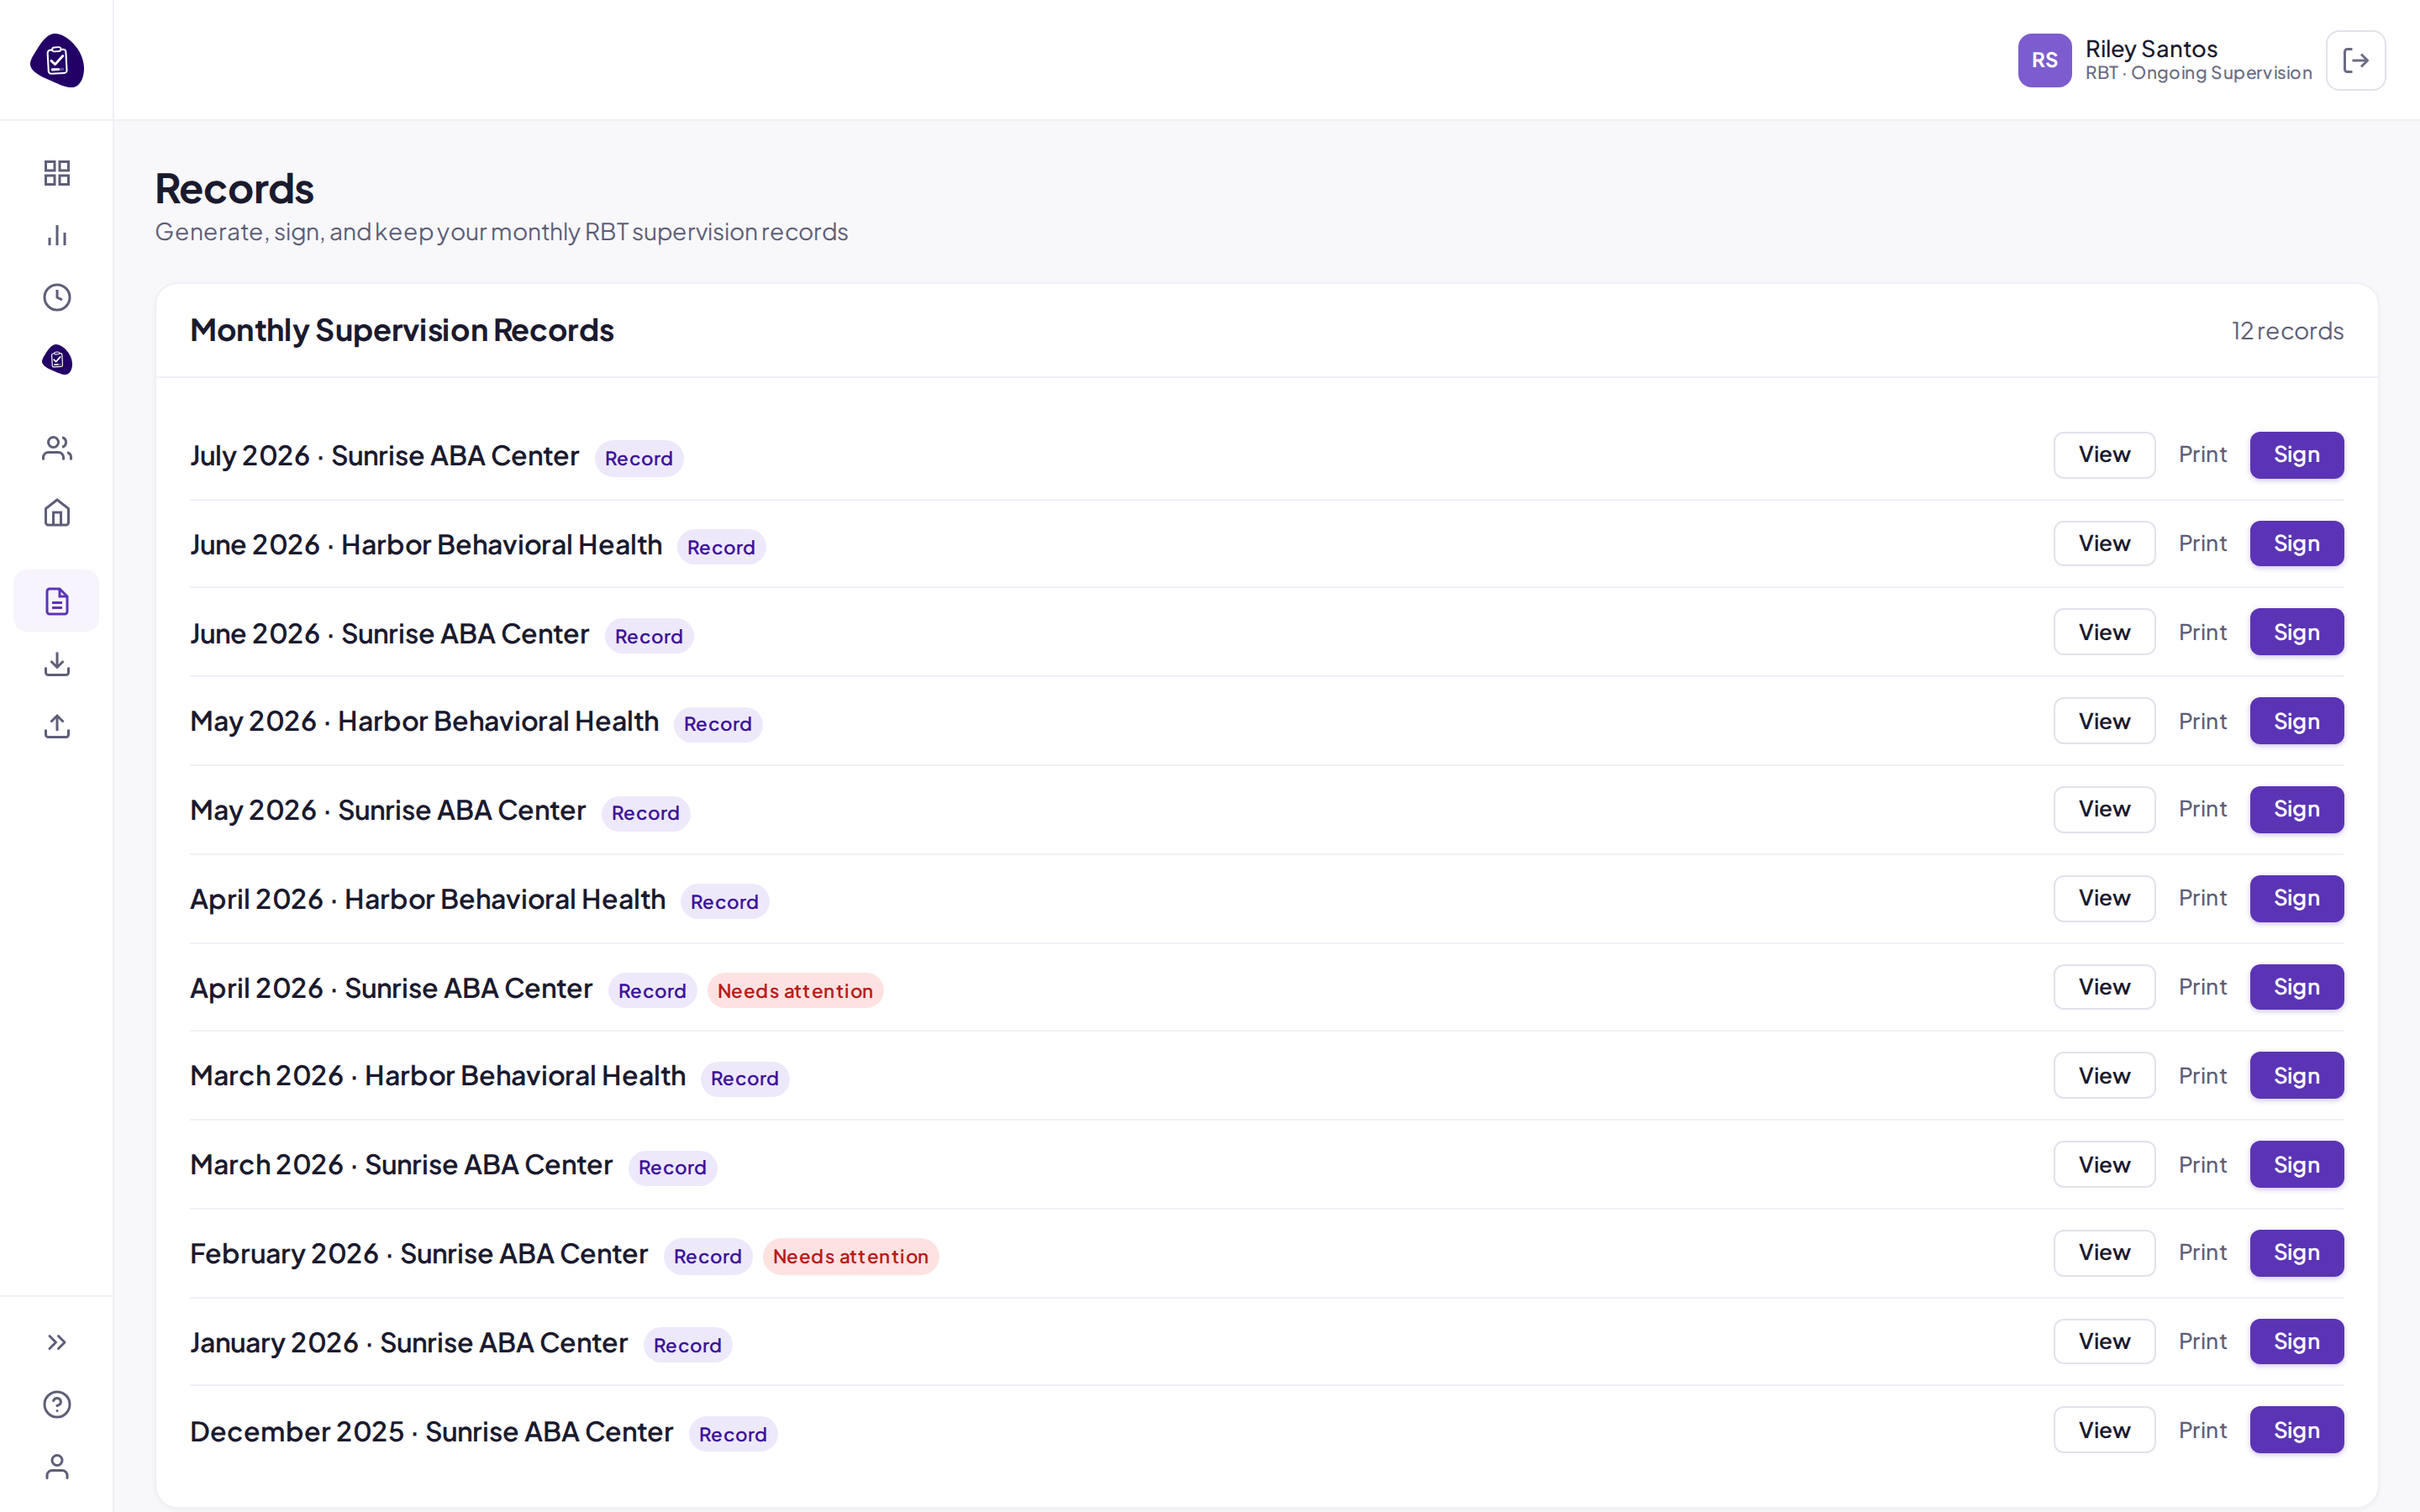Expand sidebar with double chevron icon
This screenshot has height=1512, width=2420.
click(x=57, y=1342)
